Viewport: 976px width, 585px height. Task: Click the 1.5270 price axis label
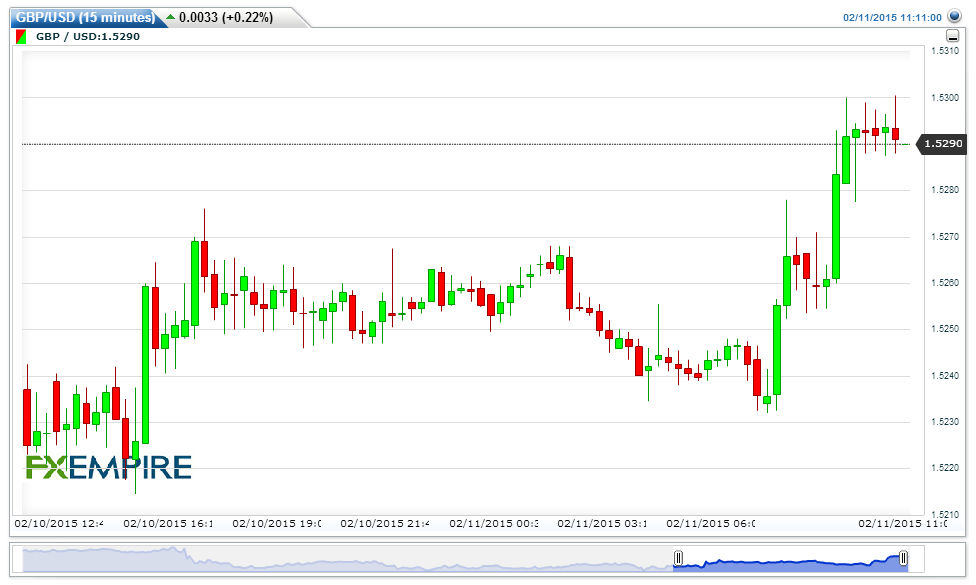point(944,236)
